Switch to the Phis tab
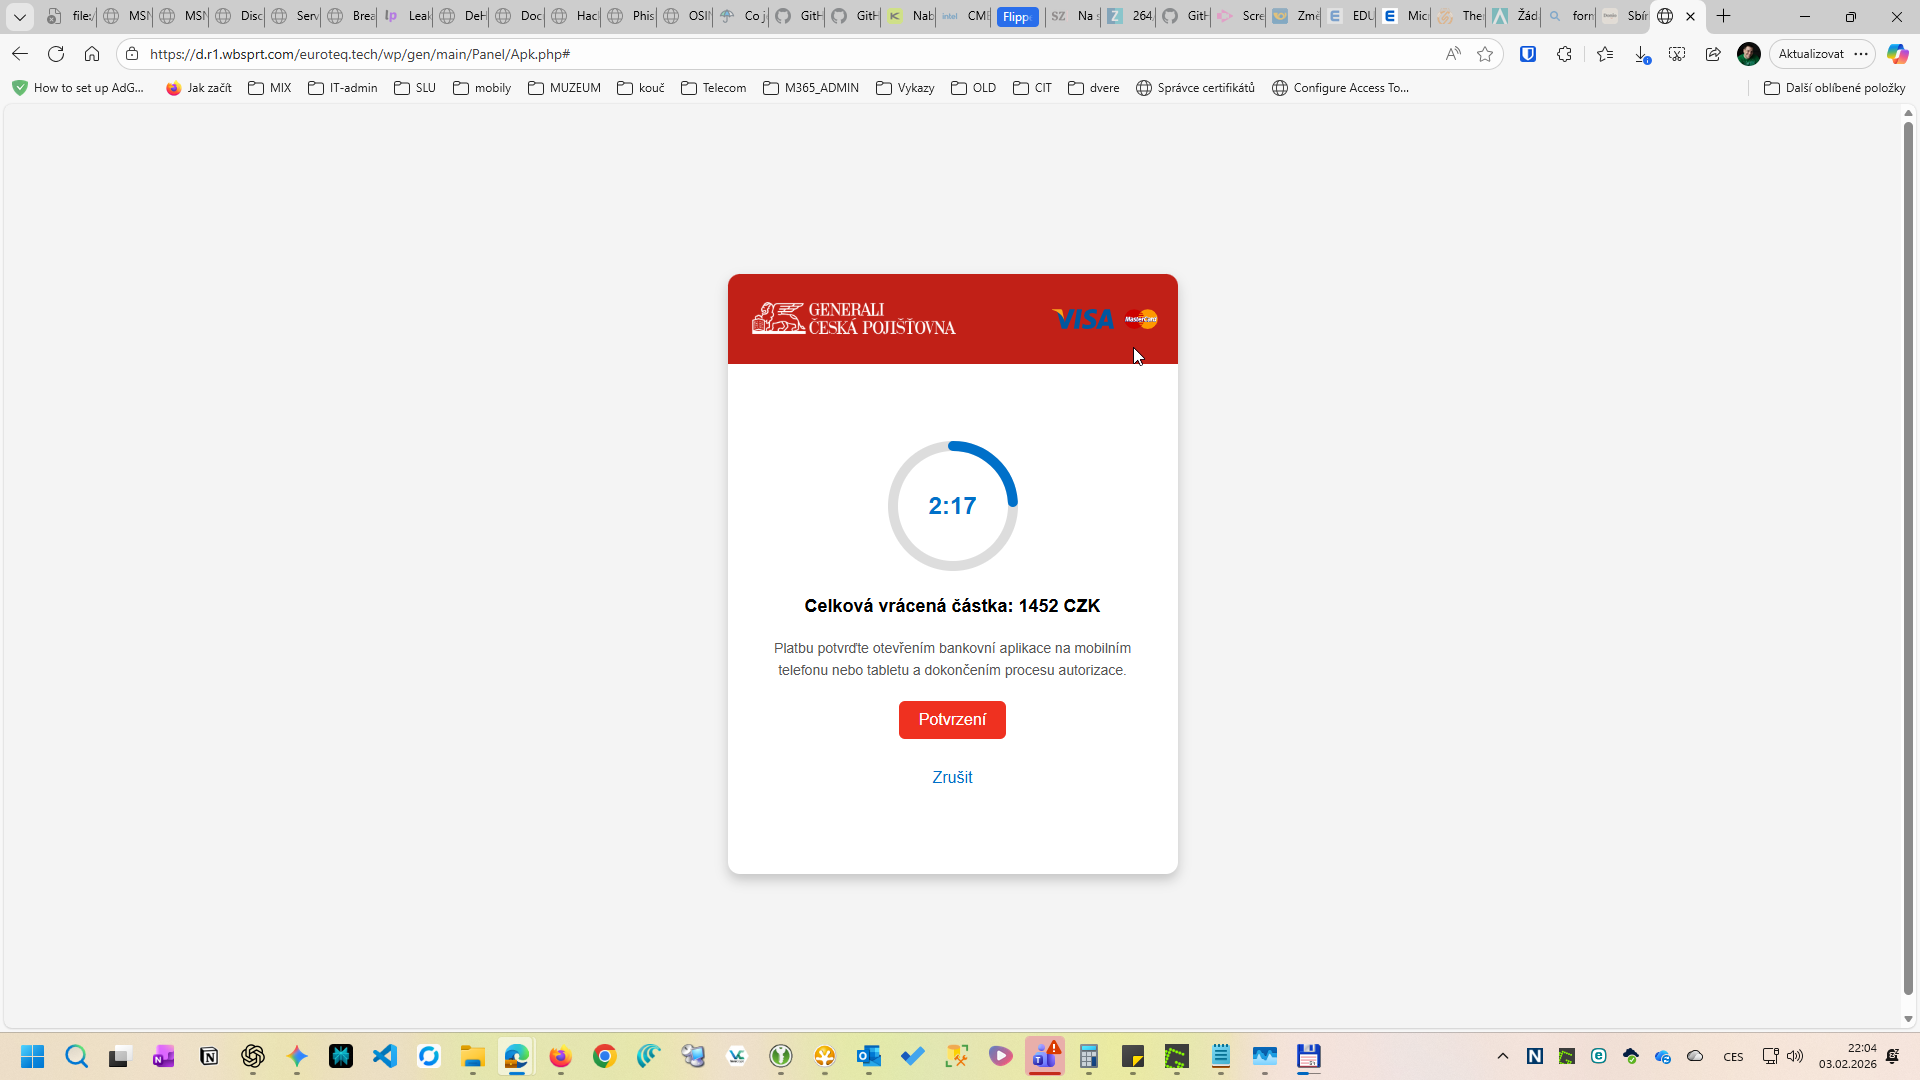Image resolution: width=1920 pixels, height=1080 pixels. tap(630, 16)
